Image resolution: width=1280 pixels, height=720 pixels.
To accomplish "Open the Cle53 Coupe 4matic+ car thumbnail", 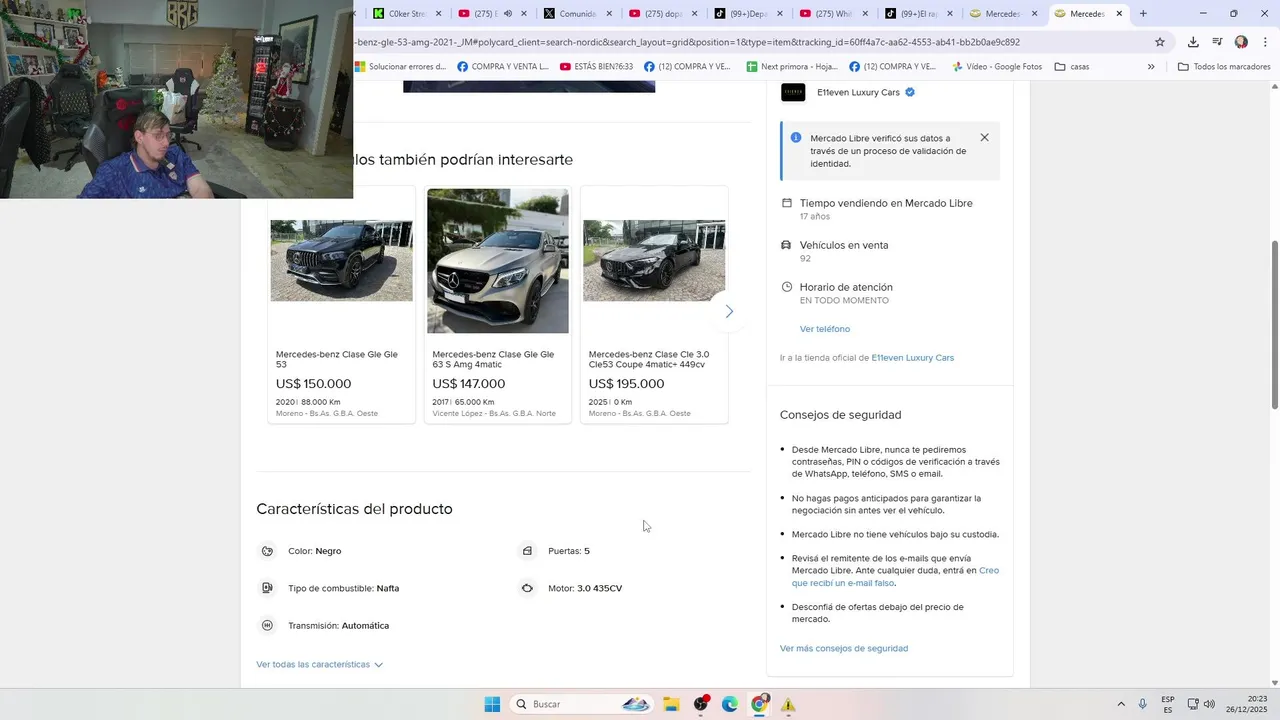I will (x=654, y=261).
